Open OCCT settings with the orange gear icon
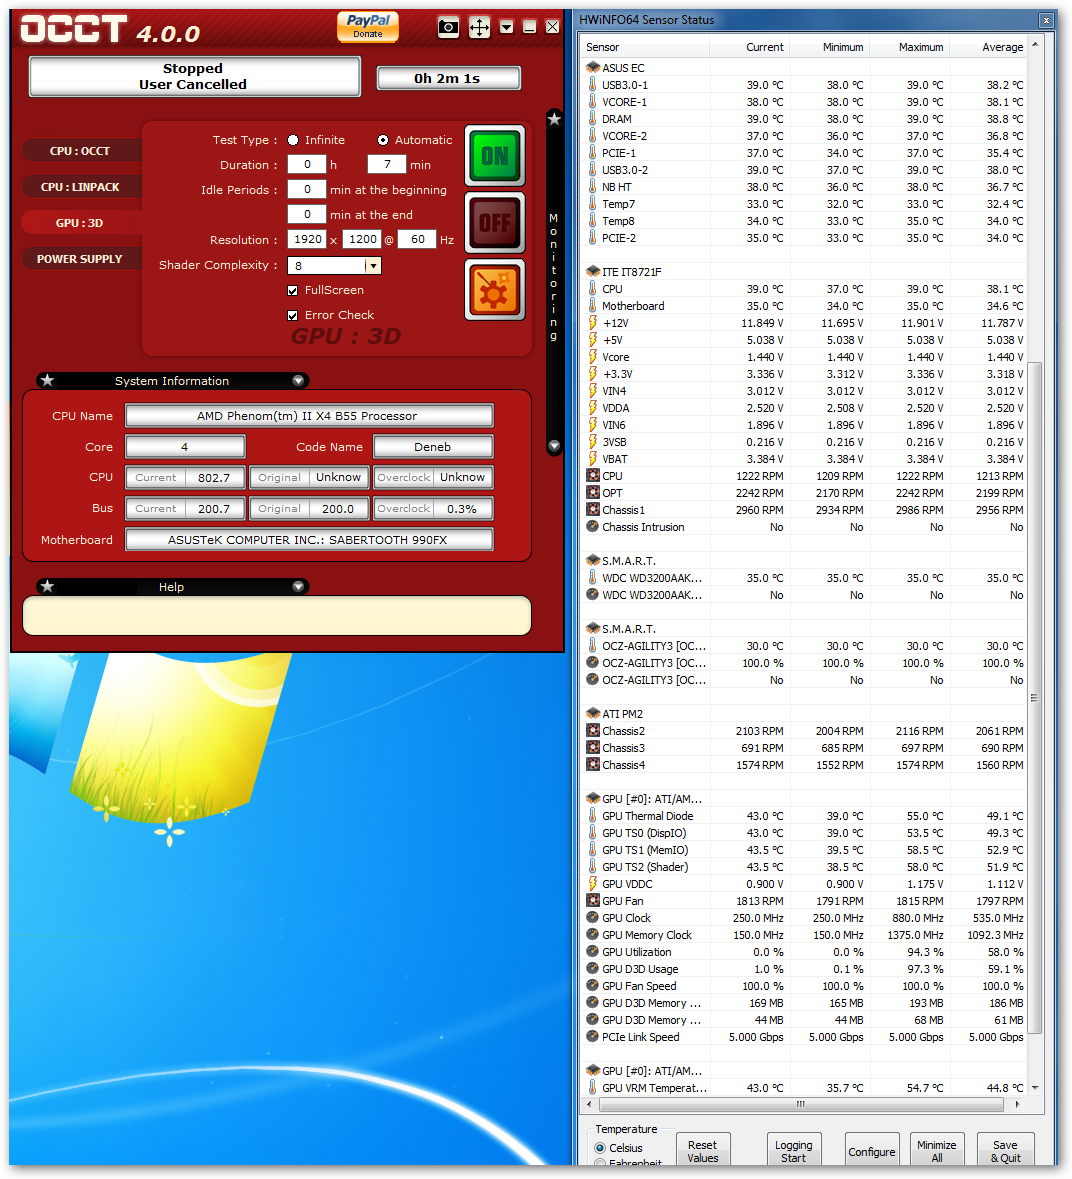This screenshot has height=1179, width=1072. (x=495, y=290)
